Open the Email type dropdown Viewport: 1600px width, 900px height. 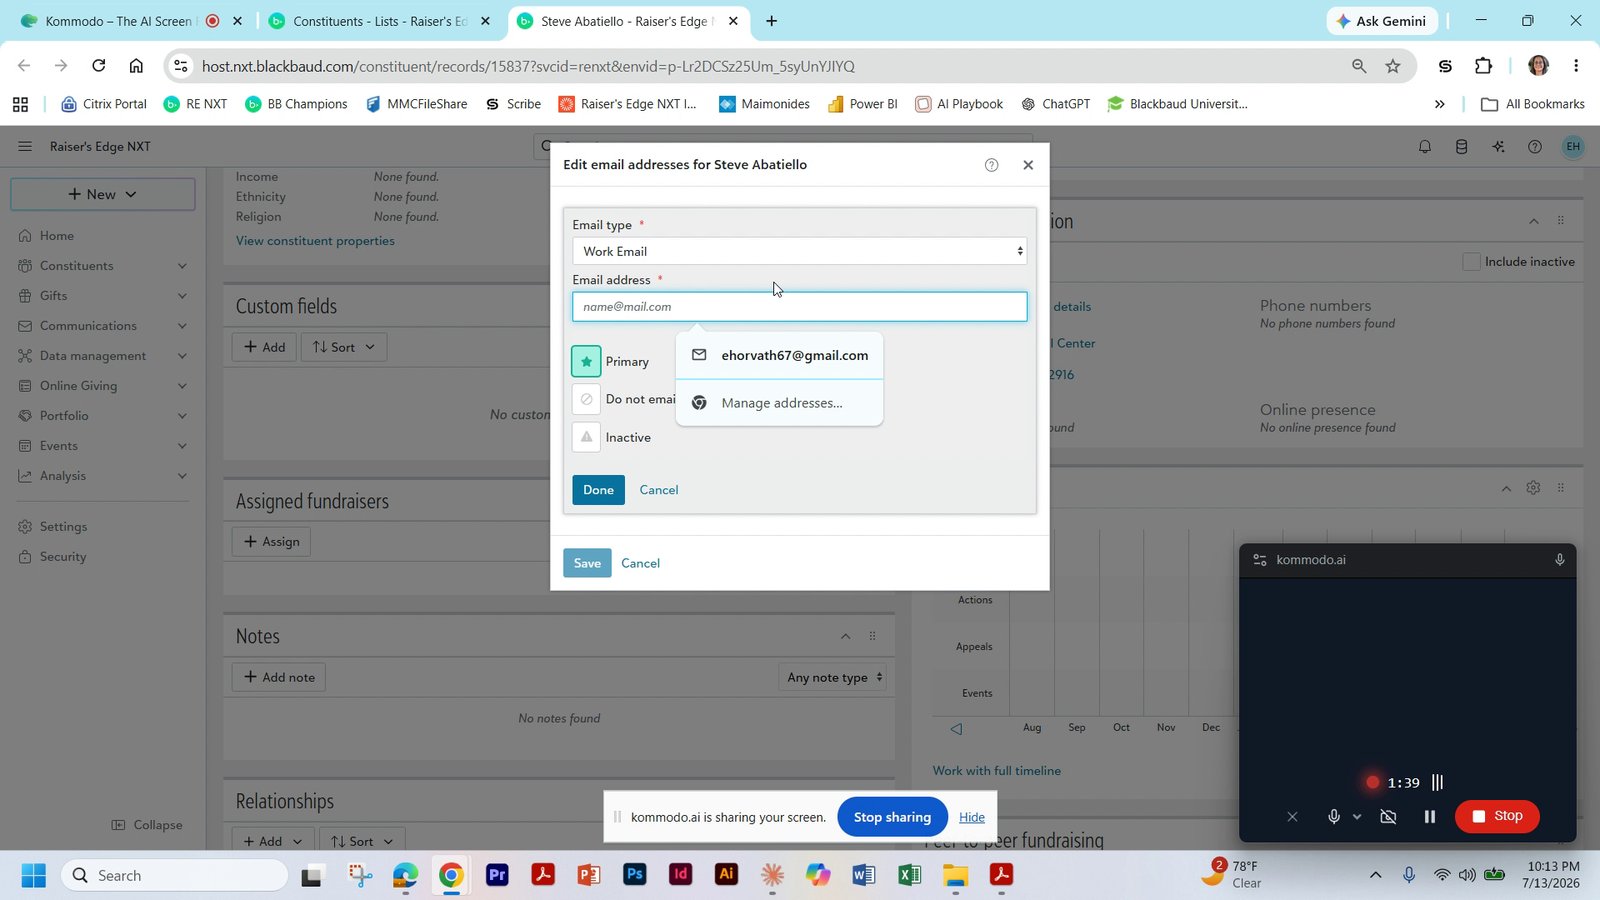pyautogui.click(x=800, y=251)
